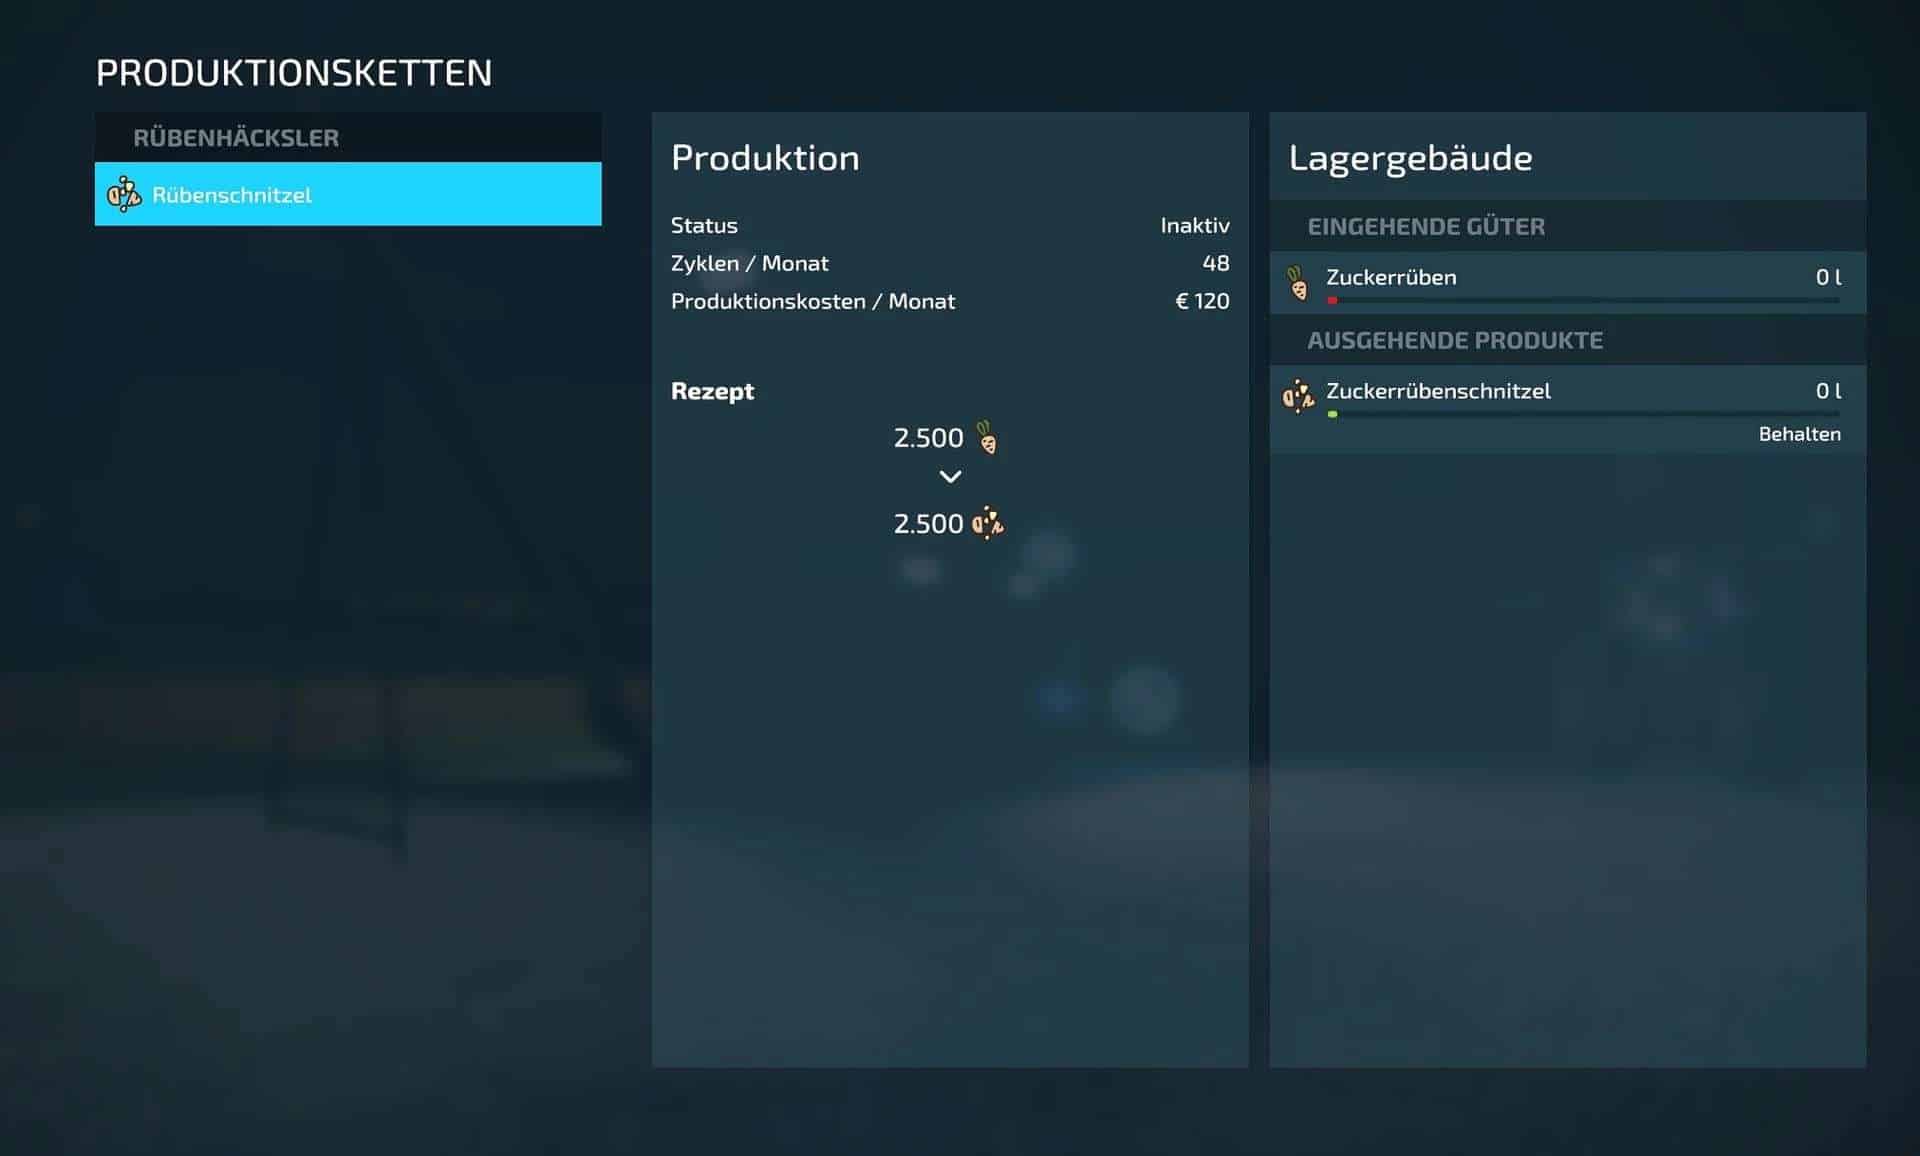
Task: Click the Inaktiv status value
Action: click(1194, 225)
